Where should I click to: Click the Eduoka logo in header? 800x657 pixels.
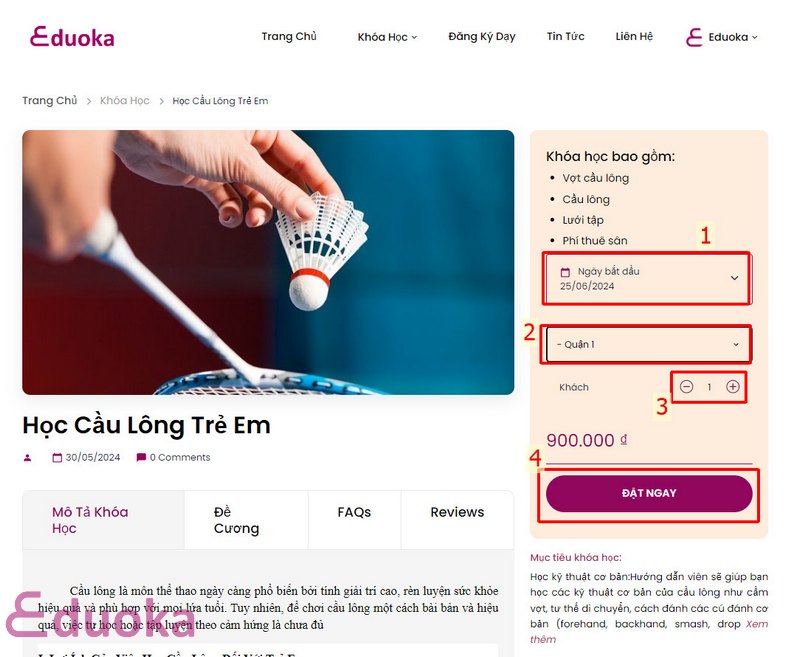[x=72, y=37]
